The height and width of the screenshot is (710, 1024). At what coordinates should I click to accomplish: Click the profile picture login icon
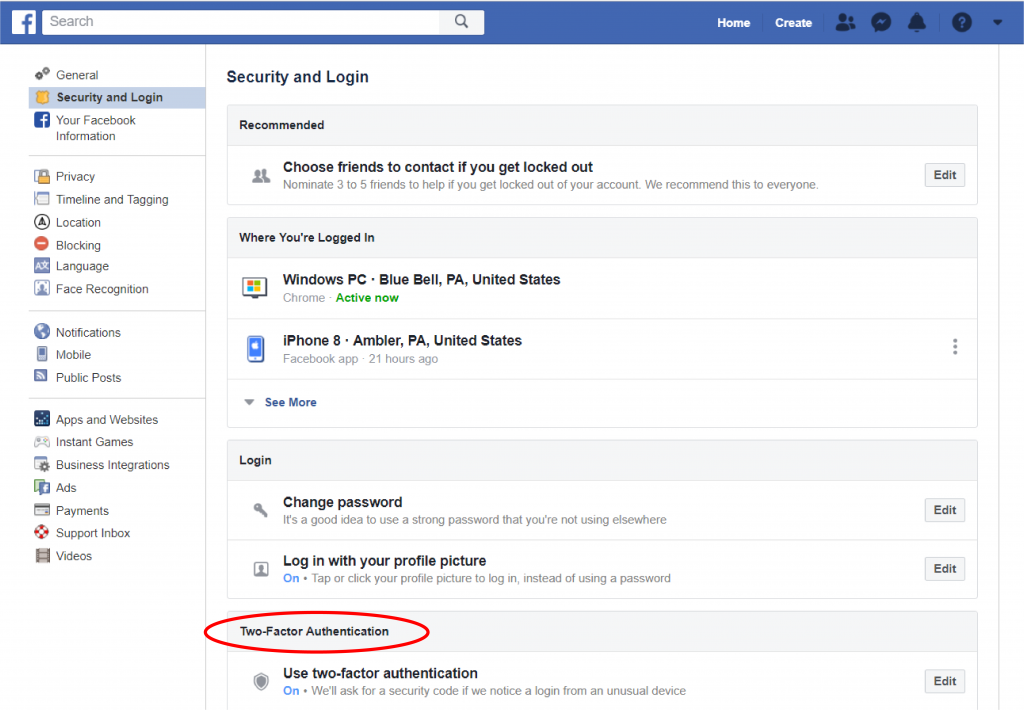point(261,569)
